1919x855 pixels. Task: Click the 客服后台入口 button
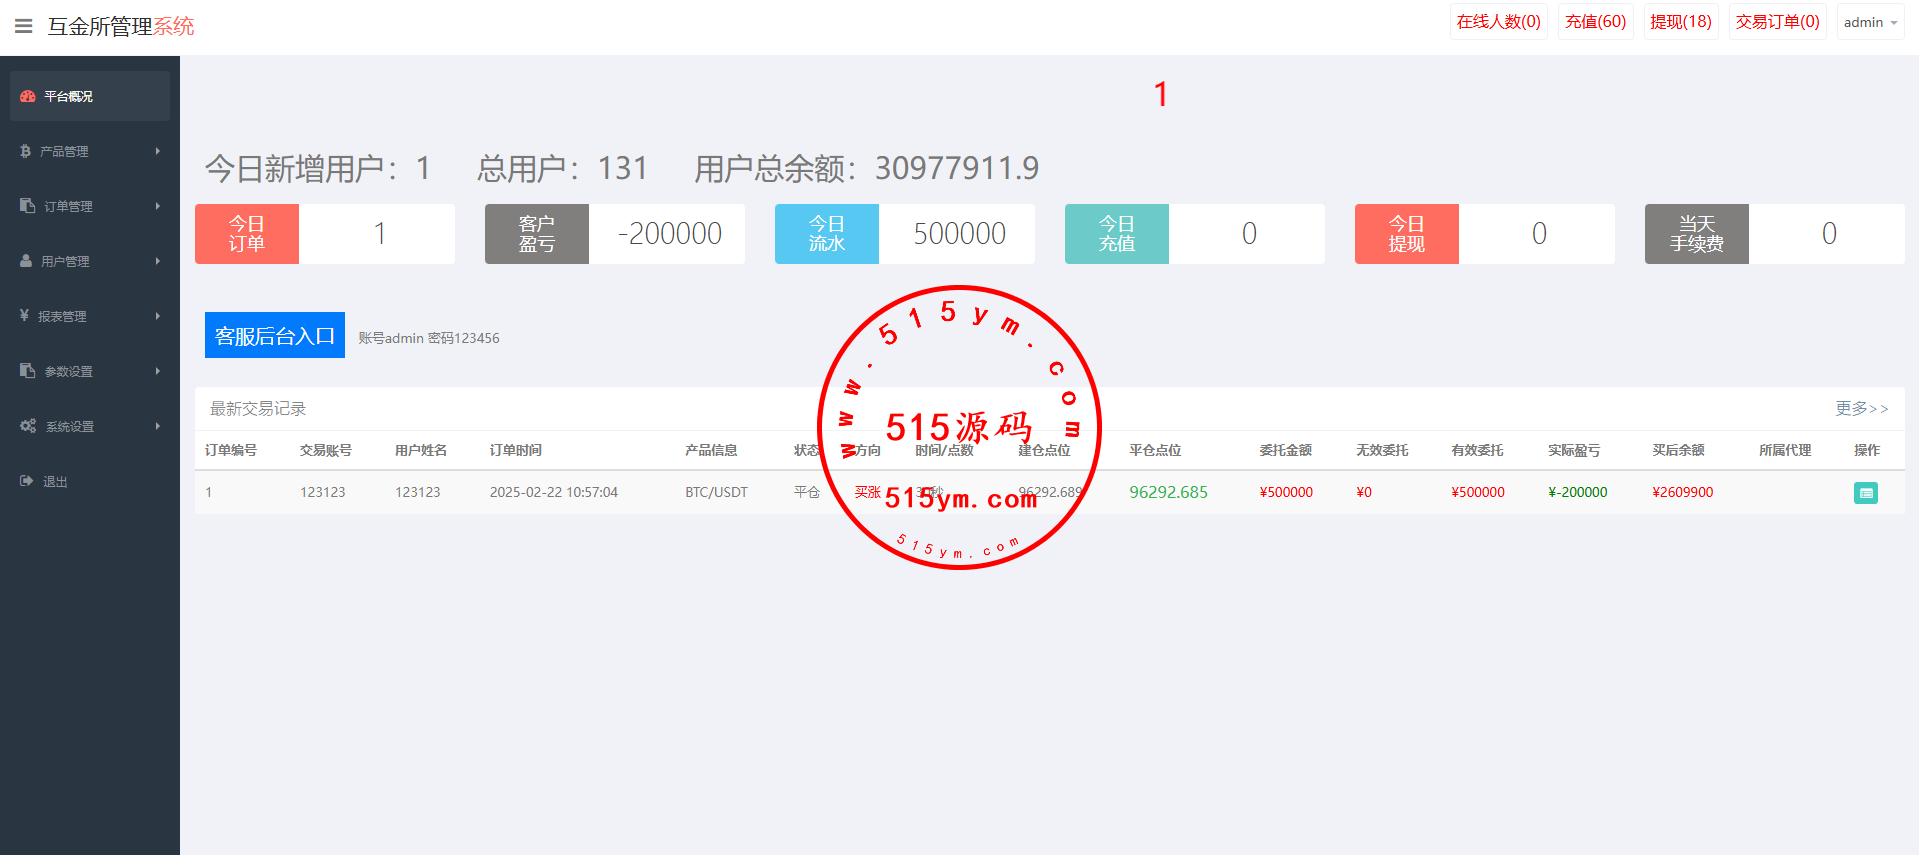275,335
